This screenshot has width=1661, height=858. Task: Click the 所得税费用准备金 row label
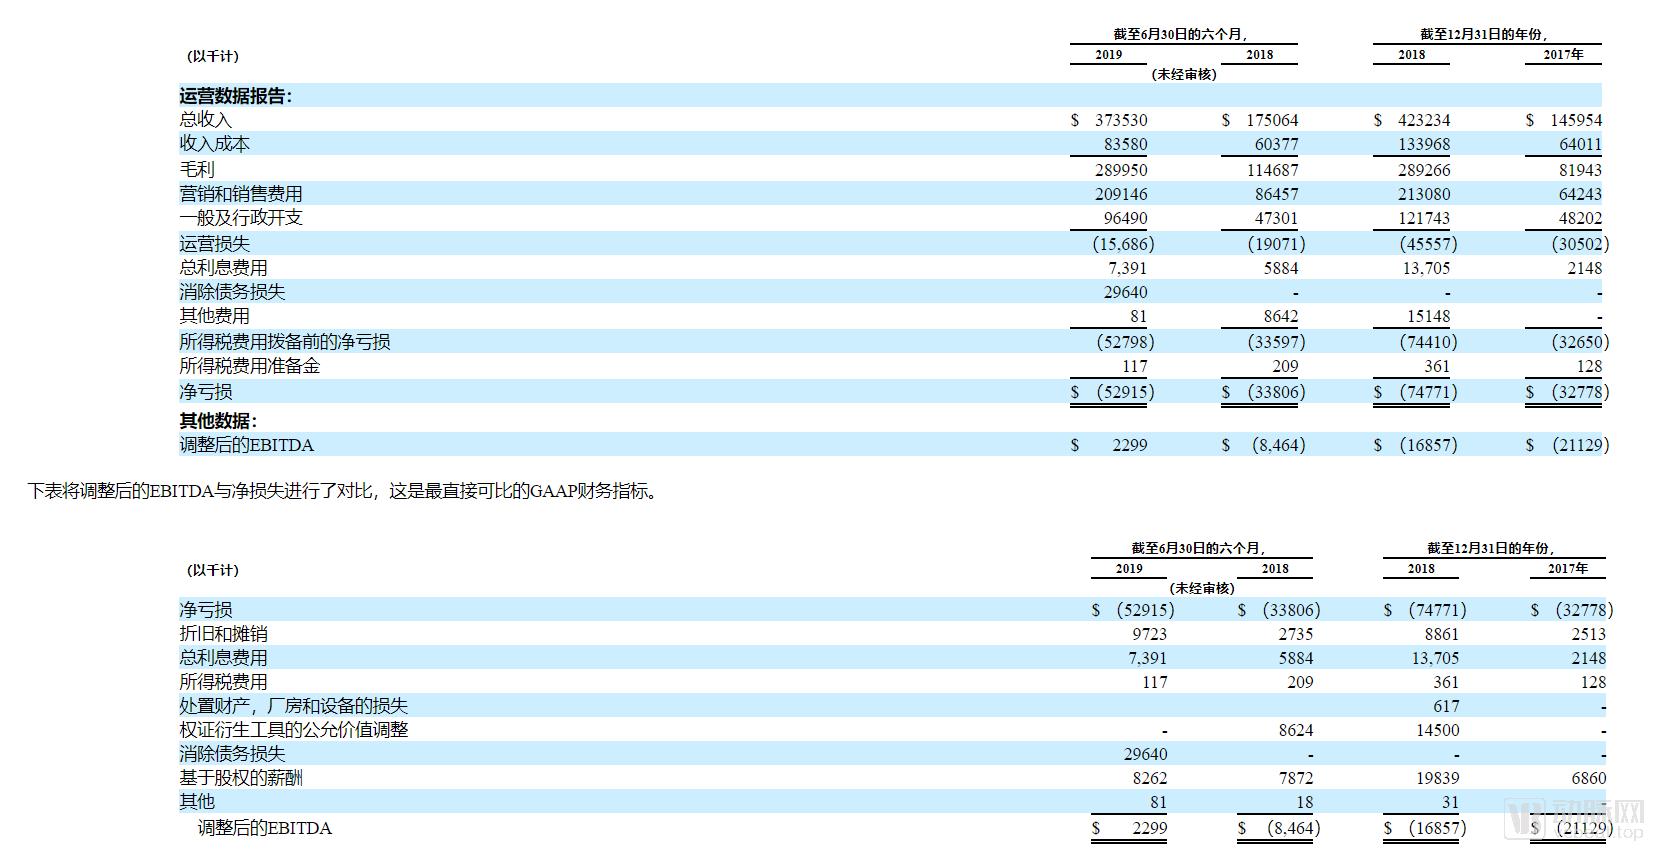[249, 366]
